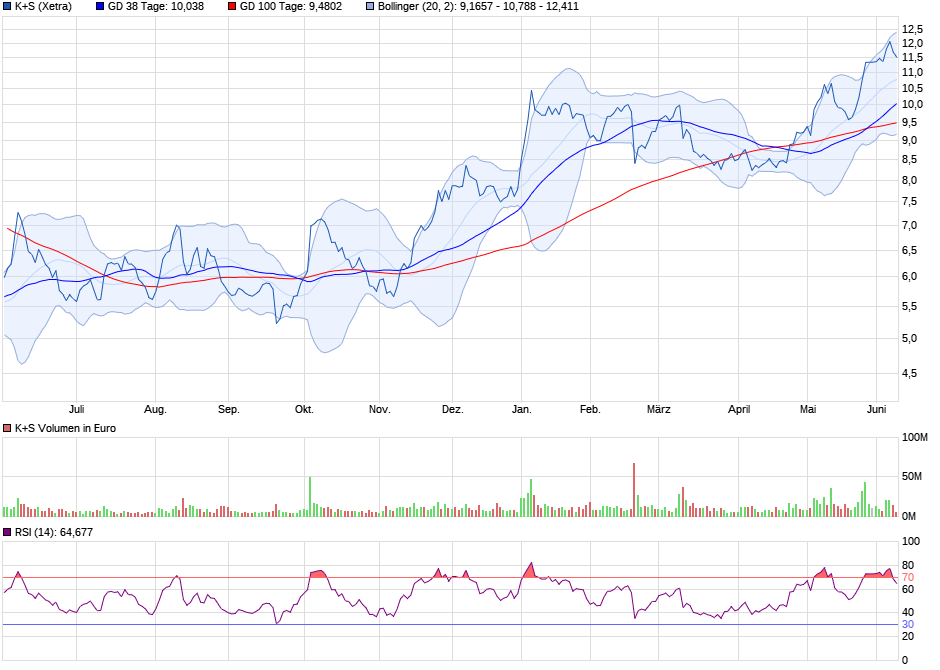Click the 8,0 price axis value
The height and width of the screenshot is (670, 940).
909,180
